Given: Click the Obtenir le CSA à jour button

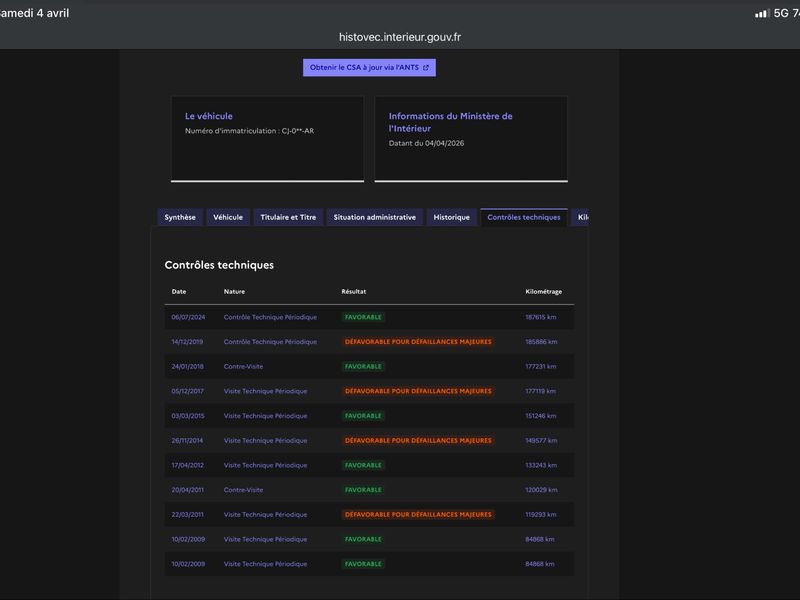Looking at the screenshot, I should coord(369,68).
